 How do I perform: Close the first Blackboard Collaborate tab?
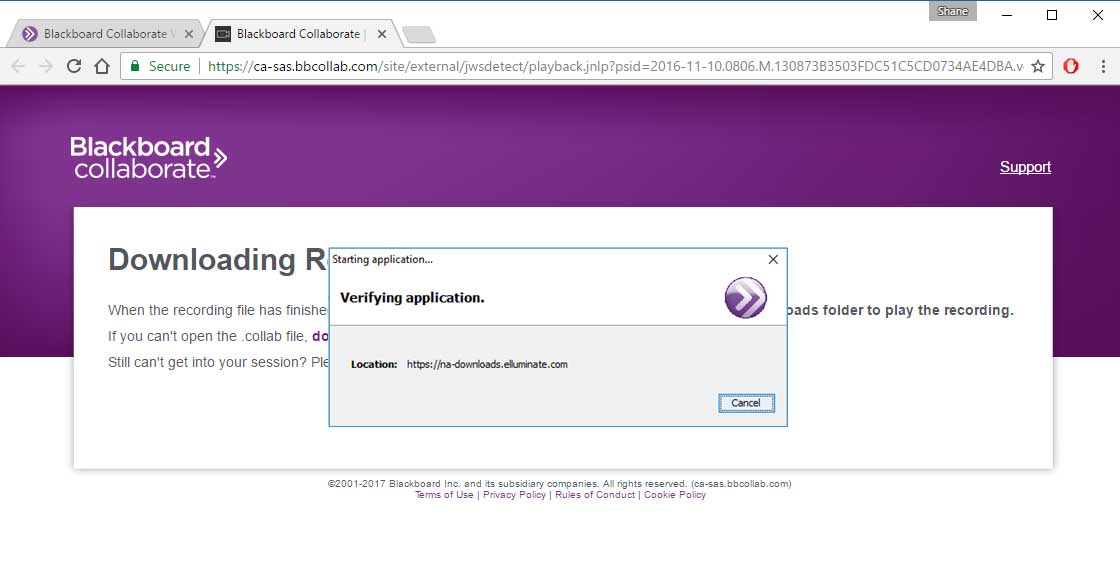(x=189, y=34)
